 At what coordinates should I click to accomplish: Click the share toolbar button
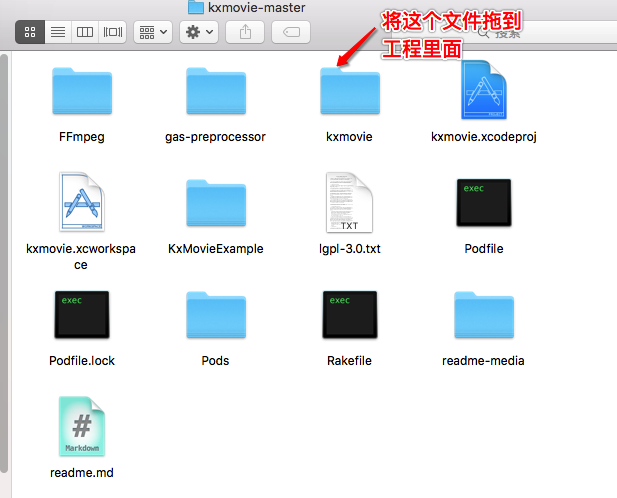[x=245, y=32]
